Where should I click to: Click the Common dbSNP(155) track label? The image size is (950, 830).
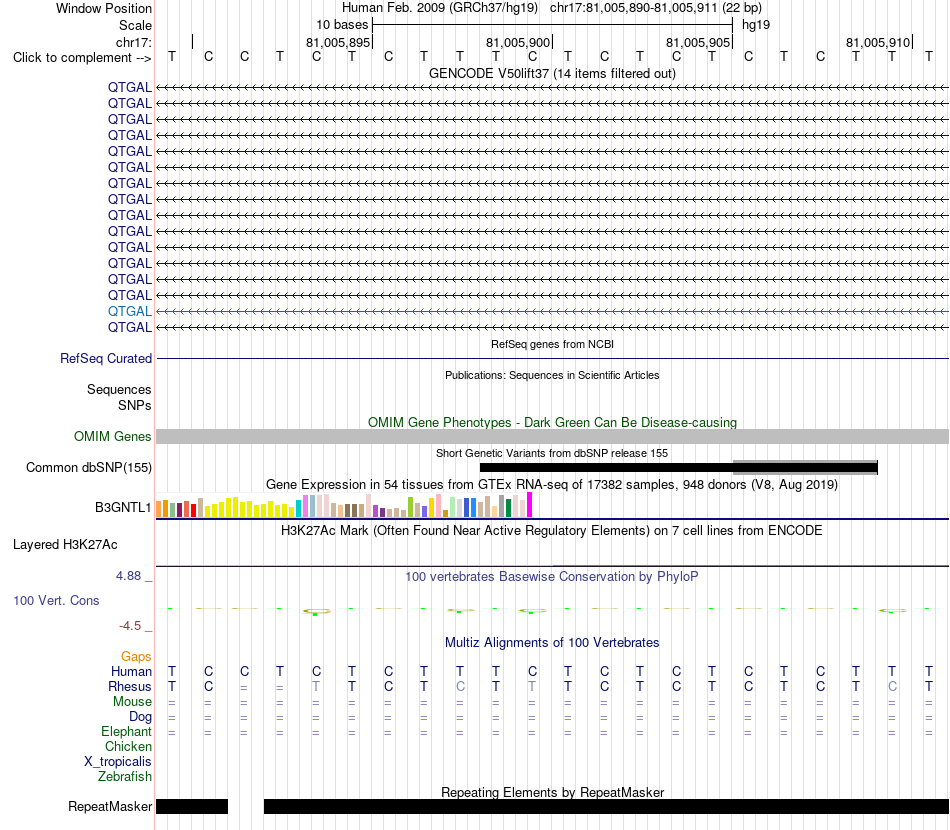click(88, 468)
